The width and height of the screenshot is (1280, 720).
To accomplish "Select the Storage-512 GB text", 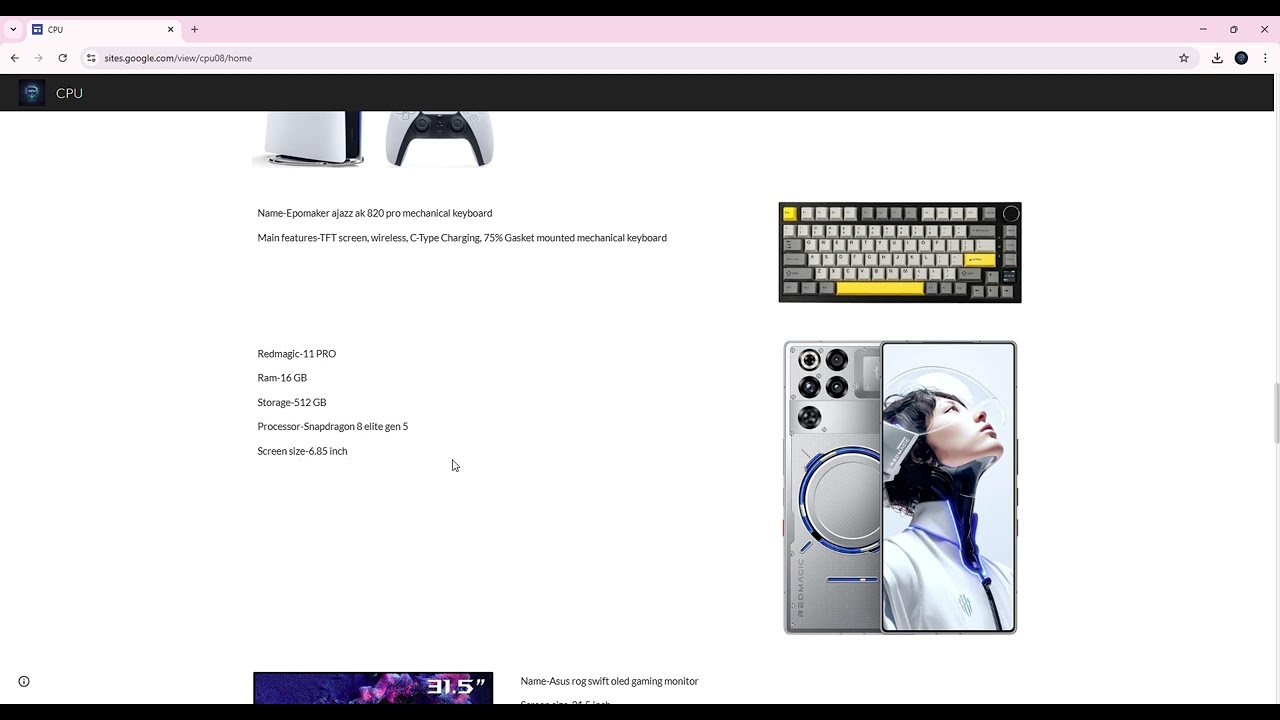I will [x=292, y=403].
